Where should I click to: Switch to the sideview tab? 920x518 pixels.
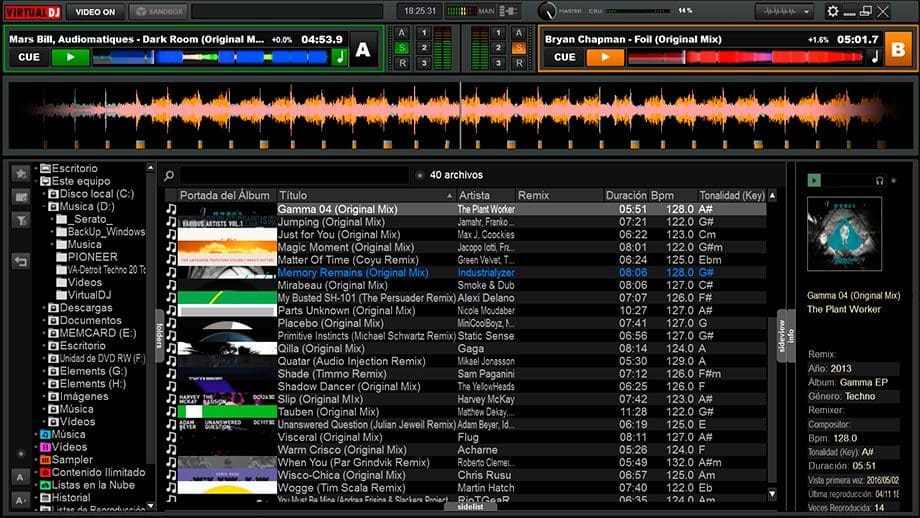point(782,336)
